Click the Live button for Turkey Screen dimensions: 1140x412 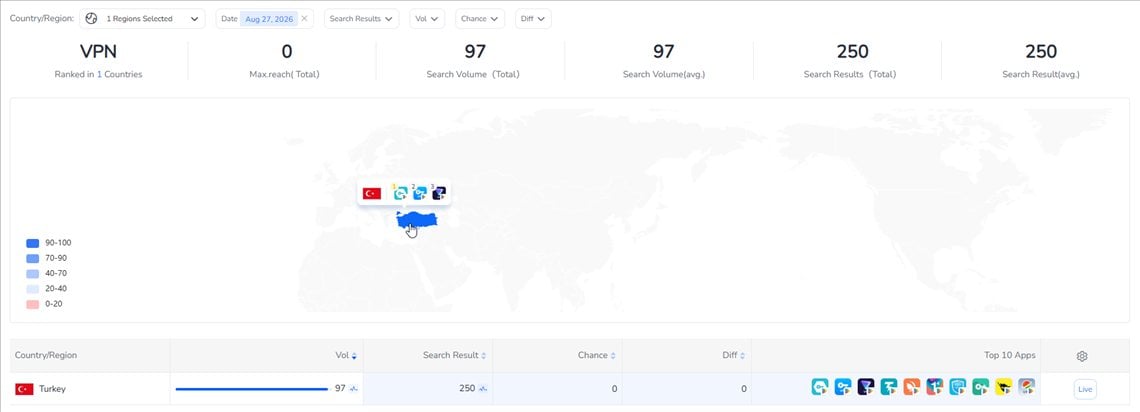point(1085,389)
